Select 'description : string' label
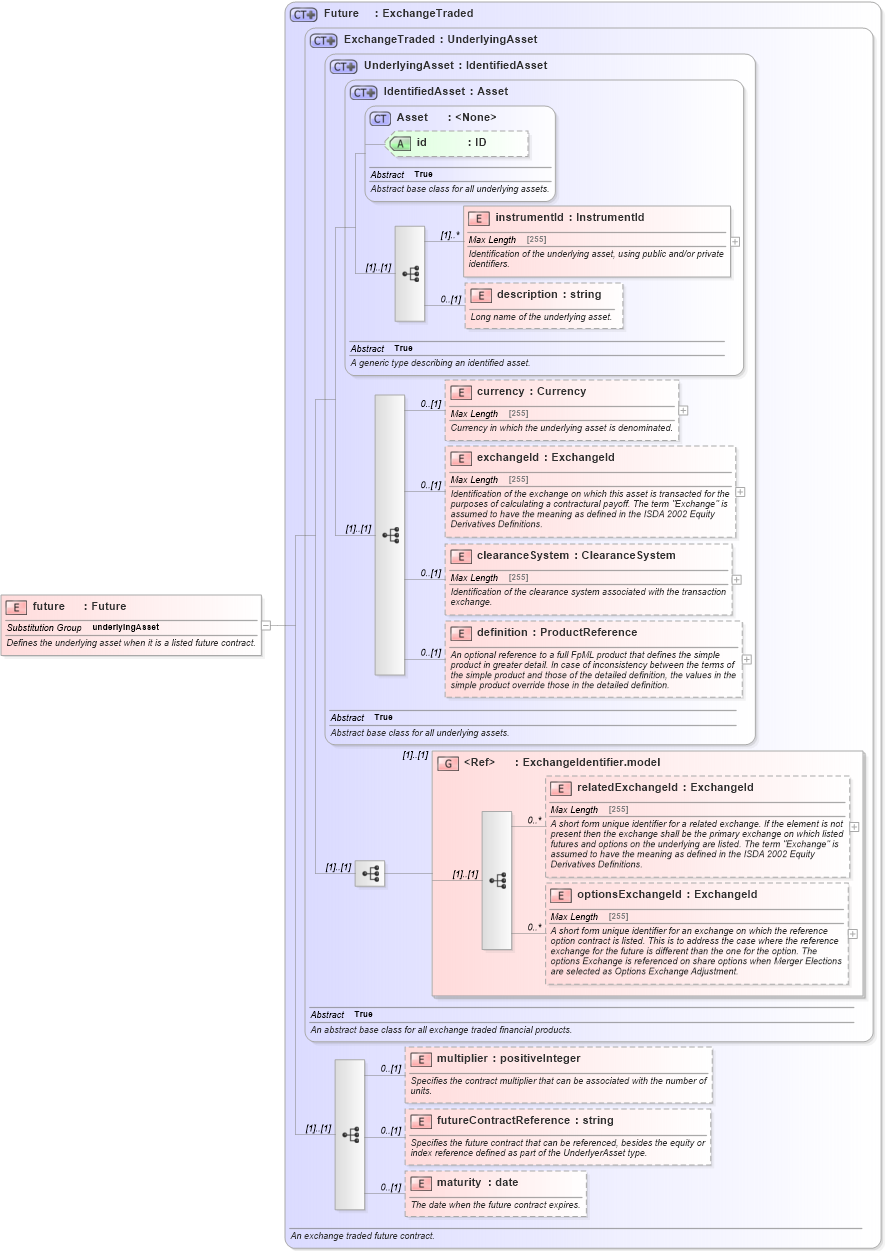Image resolution: width=886 pixels, height=1251 pixels. (549, 295)
